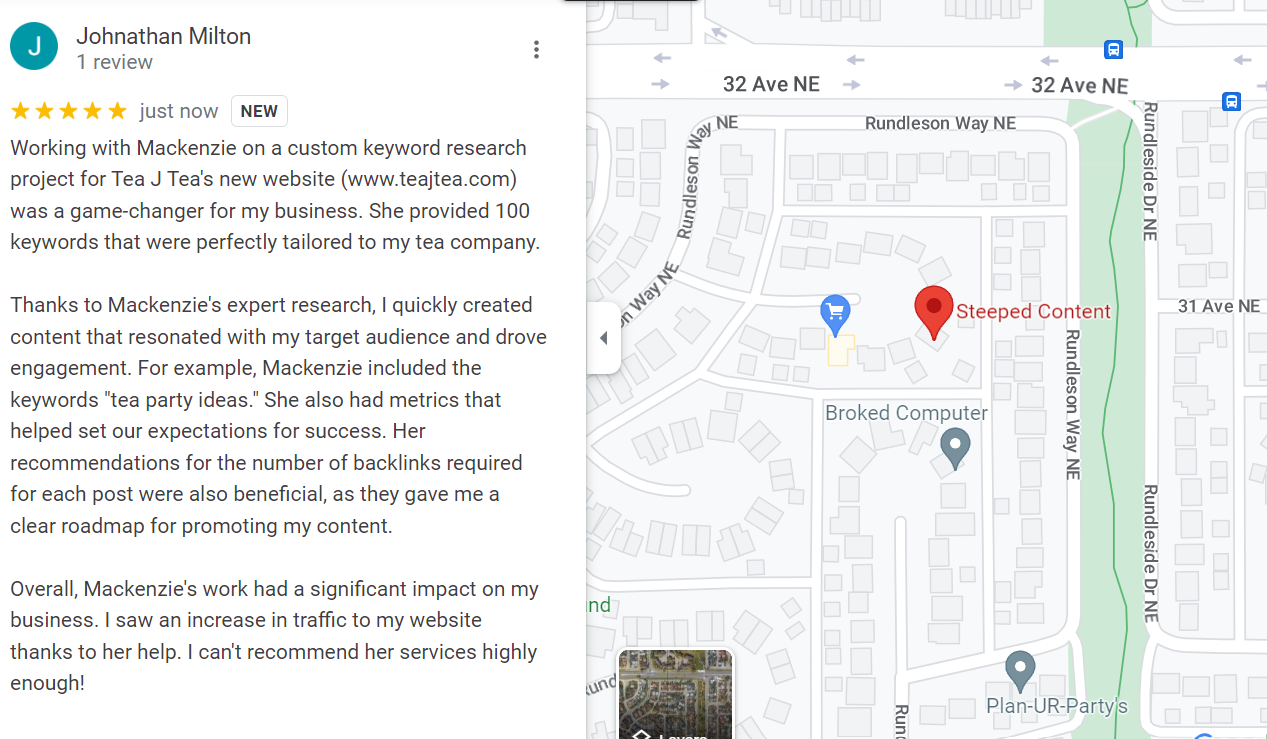Screen dimensions: 1267x739
Task: Click the blue shopping cart map marker
Action: tap(835, 315)
